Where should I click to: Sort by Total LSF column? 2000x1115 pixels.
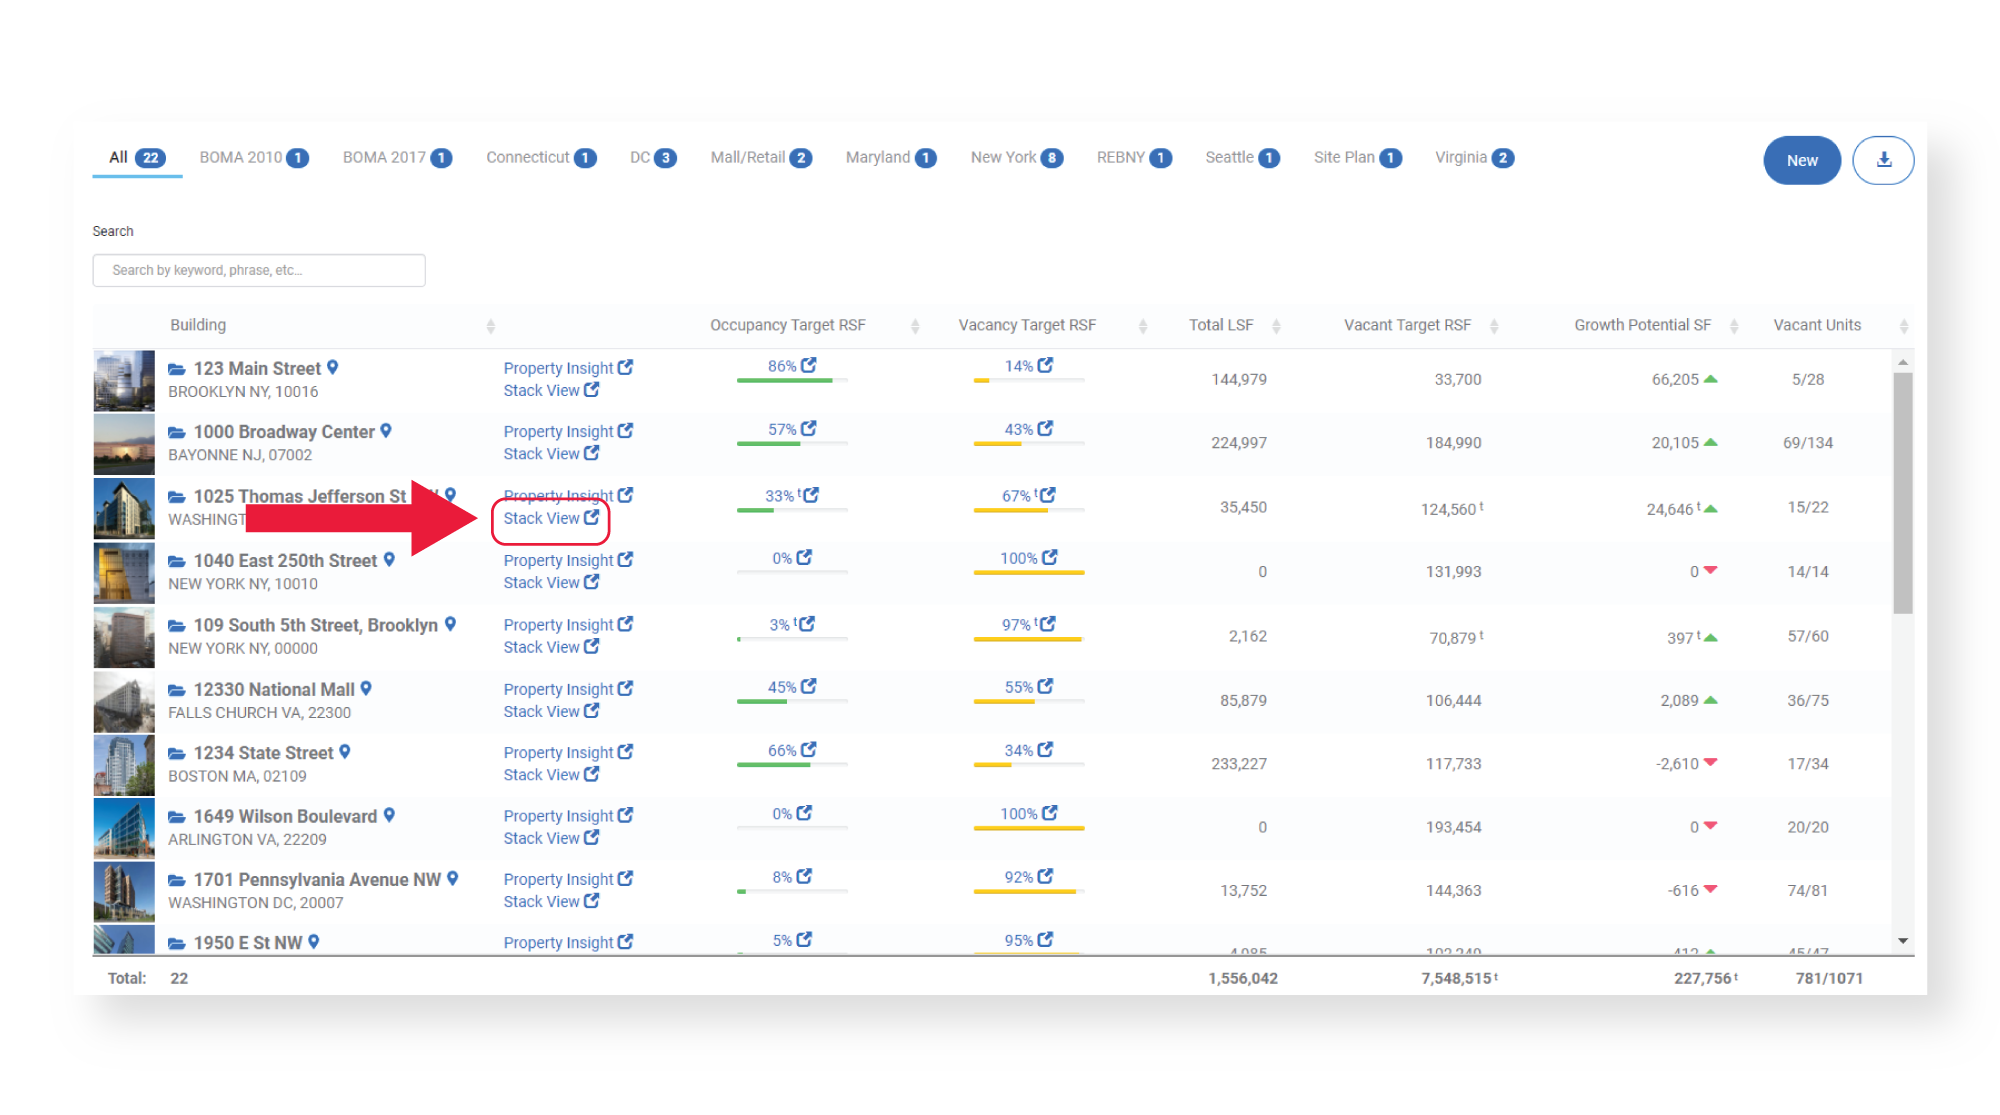click(1276, 326)
